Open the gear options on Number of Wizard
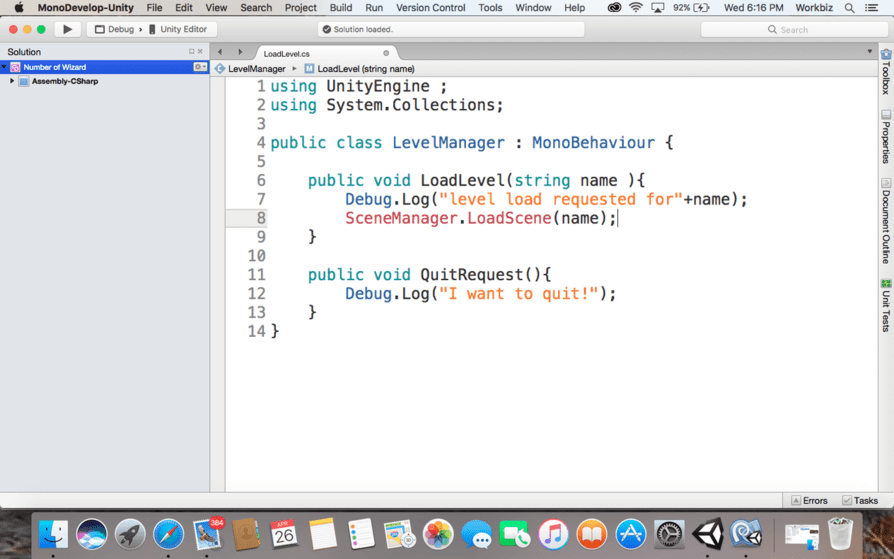The height and width of the screenshot is (559, 894). (x=199, y=67)
